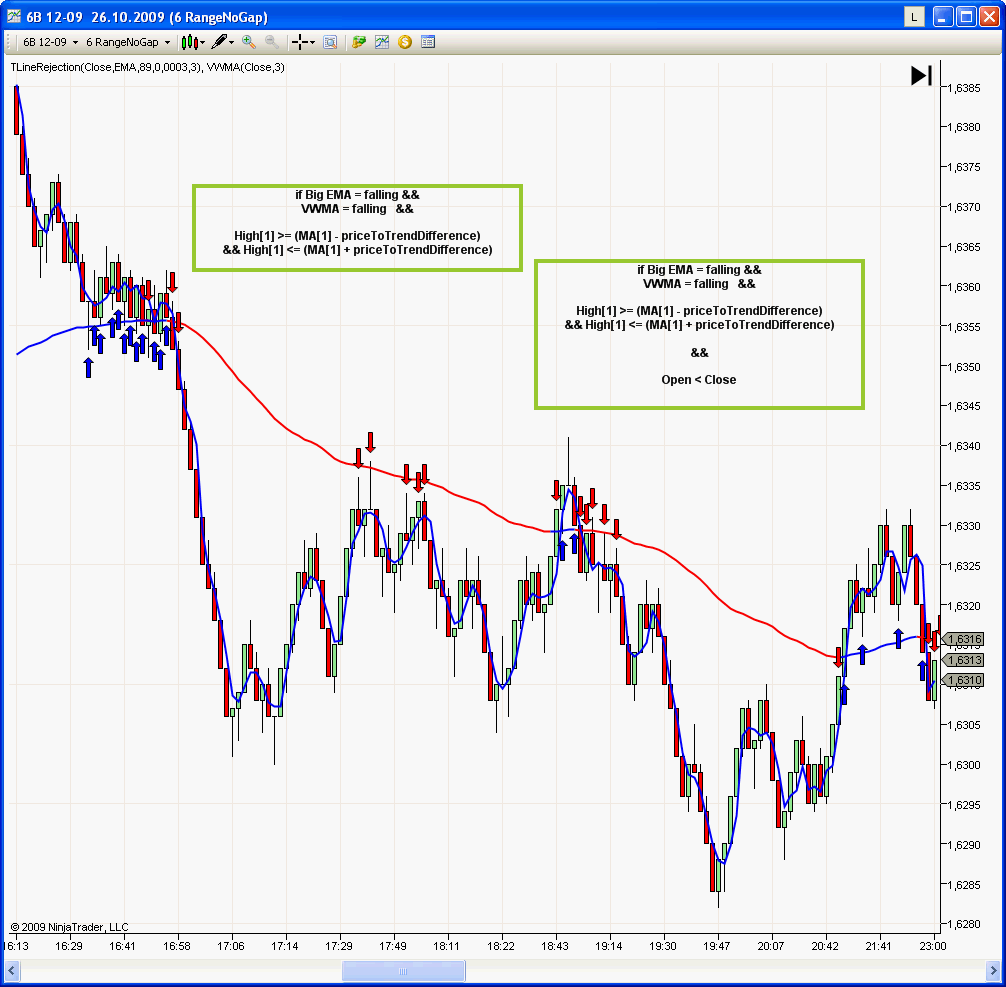
Task: Open the 6 RangeNoGap interval dropdown
Action: [x=128, y=42]
